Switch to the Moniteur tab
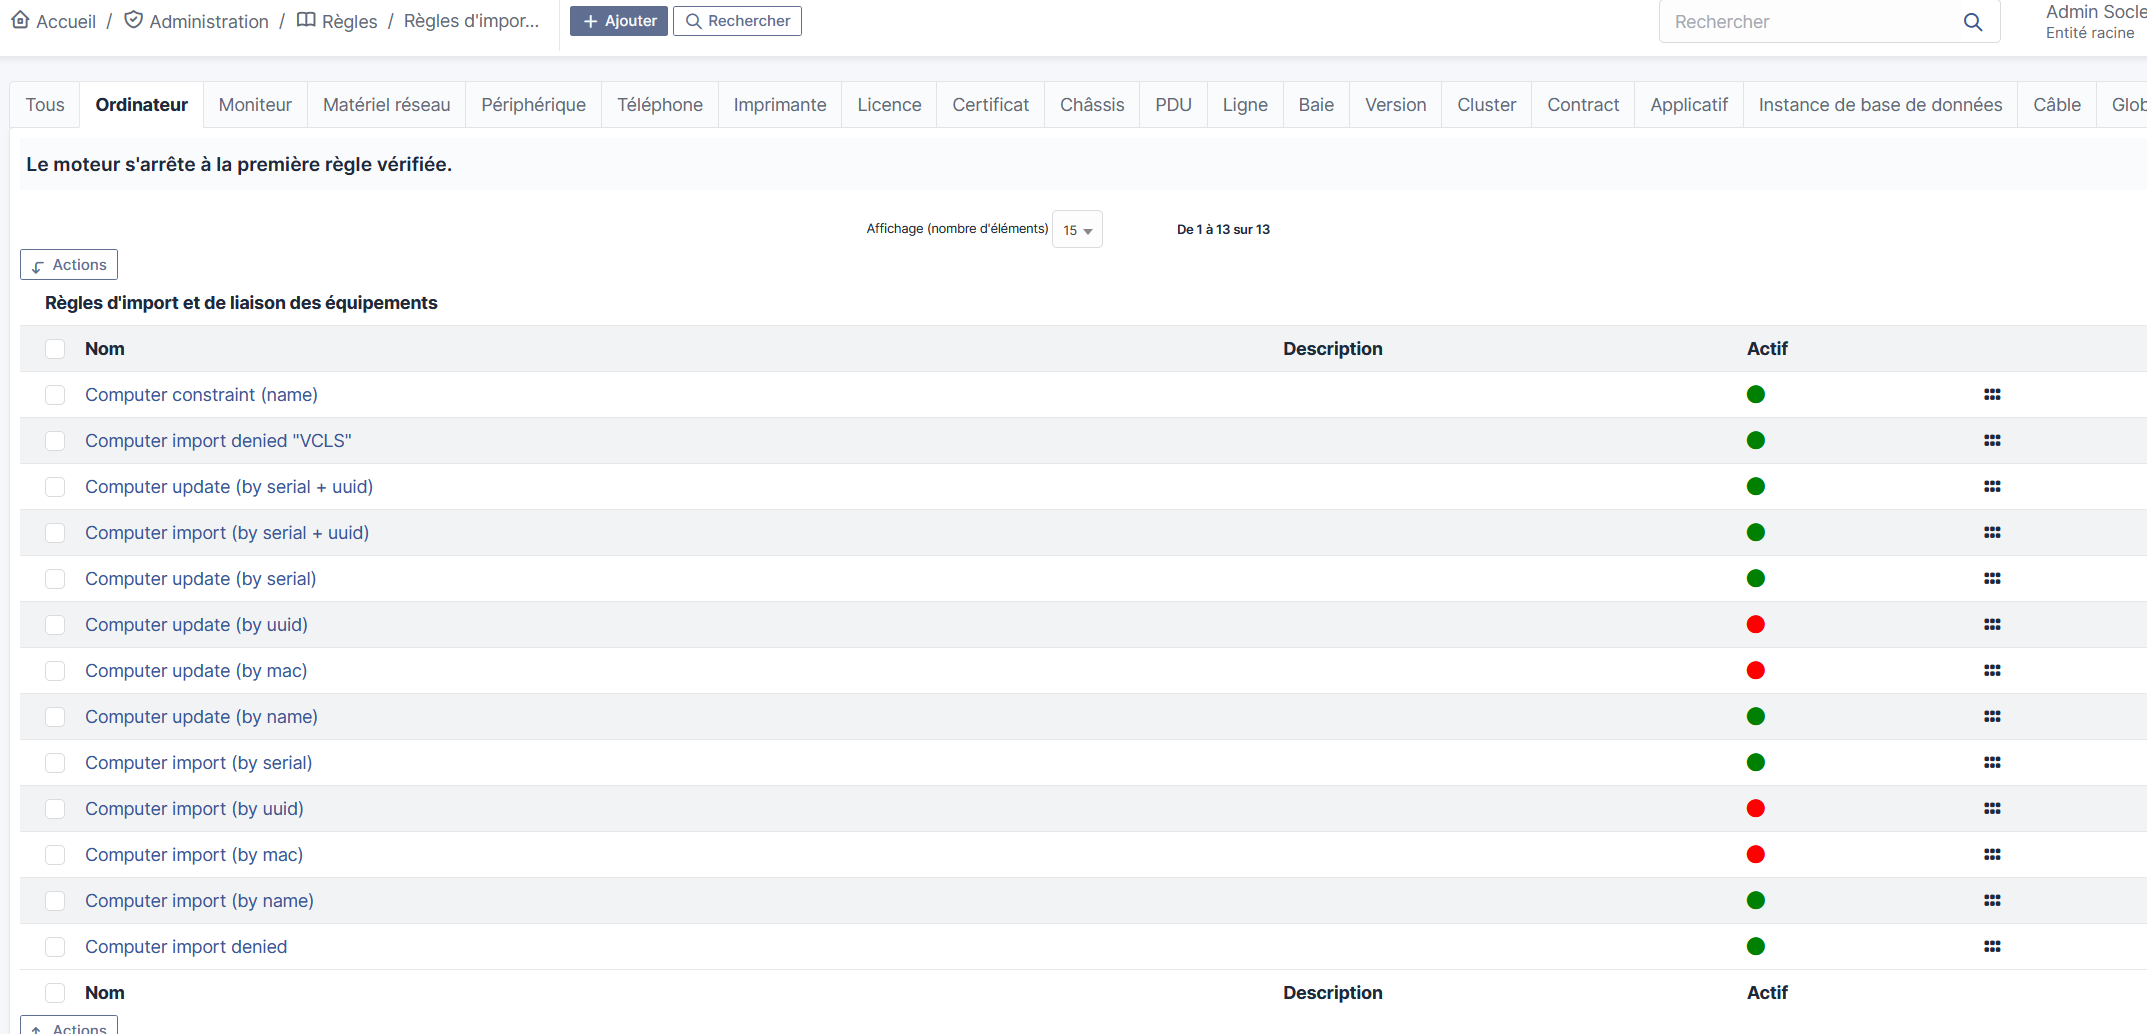 pyautogui.click(x=255, y=105)
